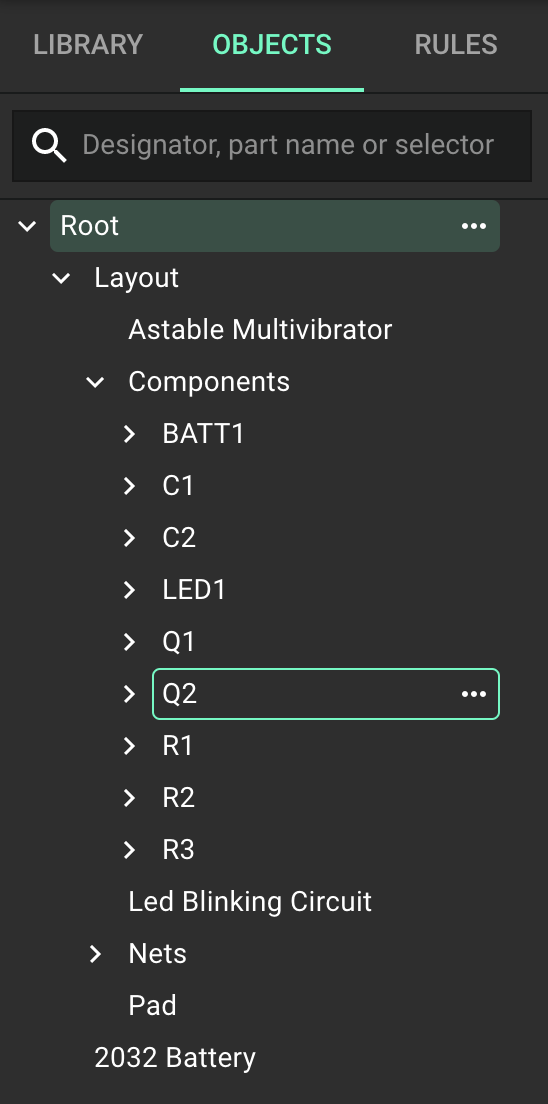Expand the LED1 component chevron
This screenshot has height=1104, width=548.
tap(129, 590)
